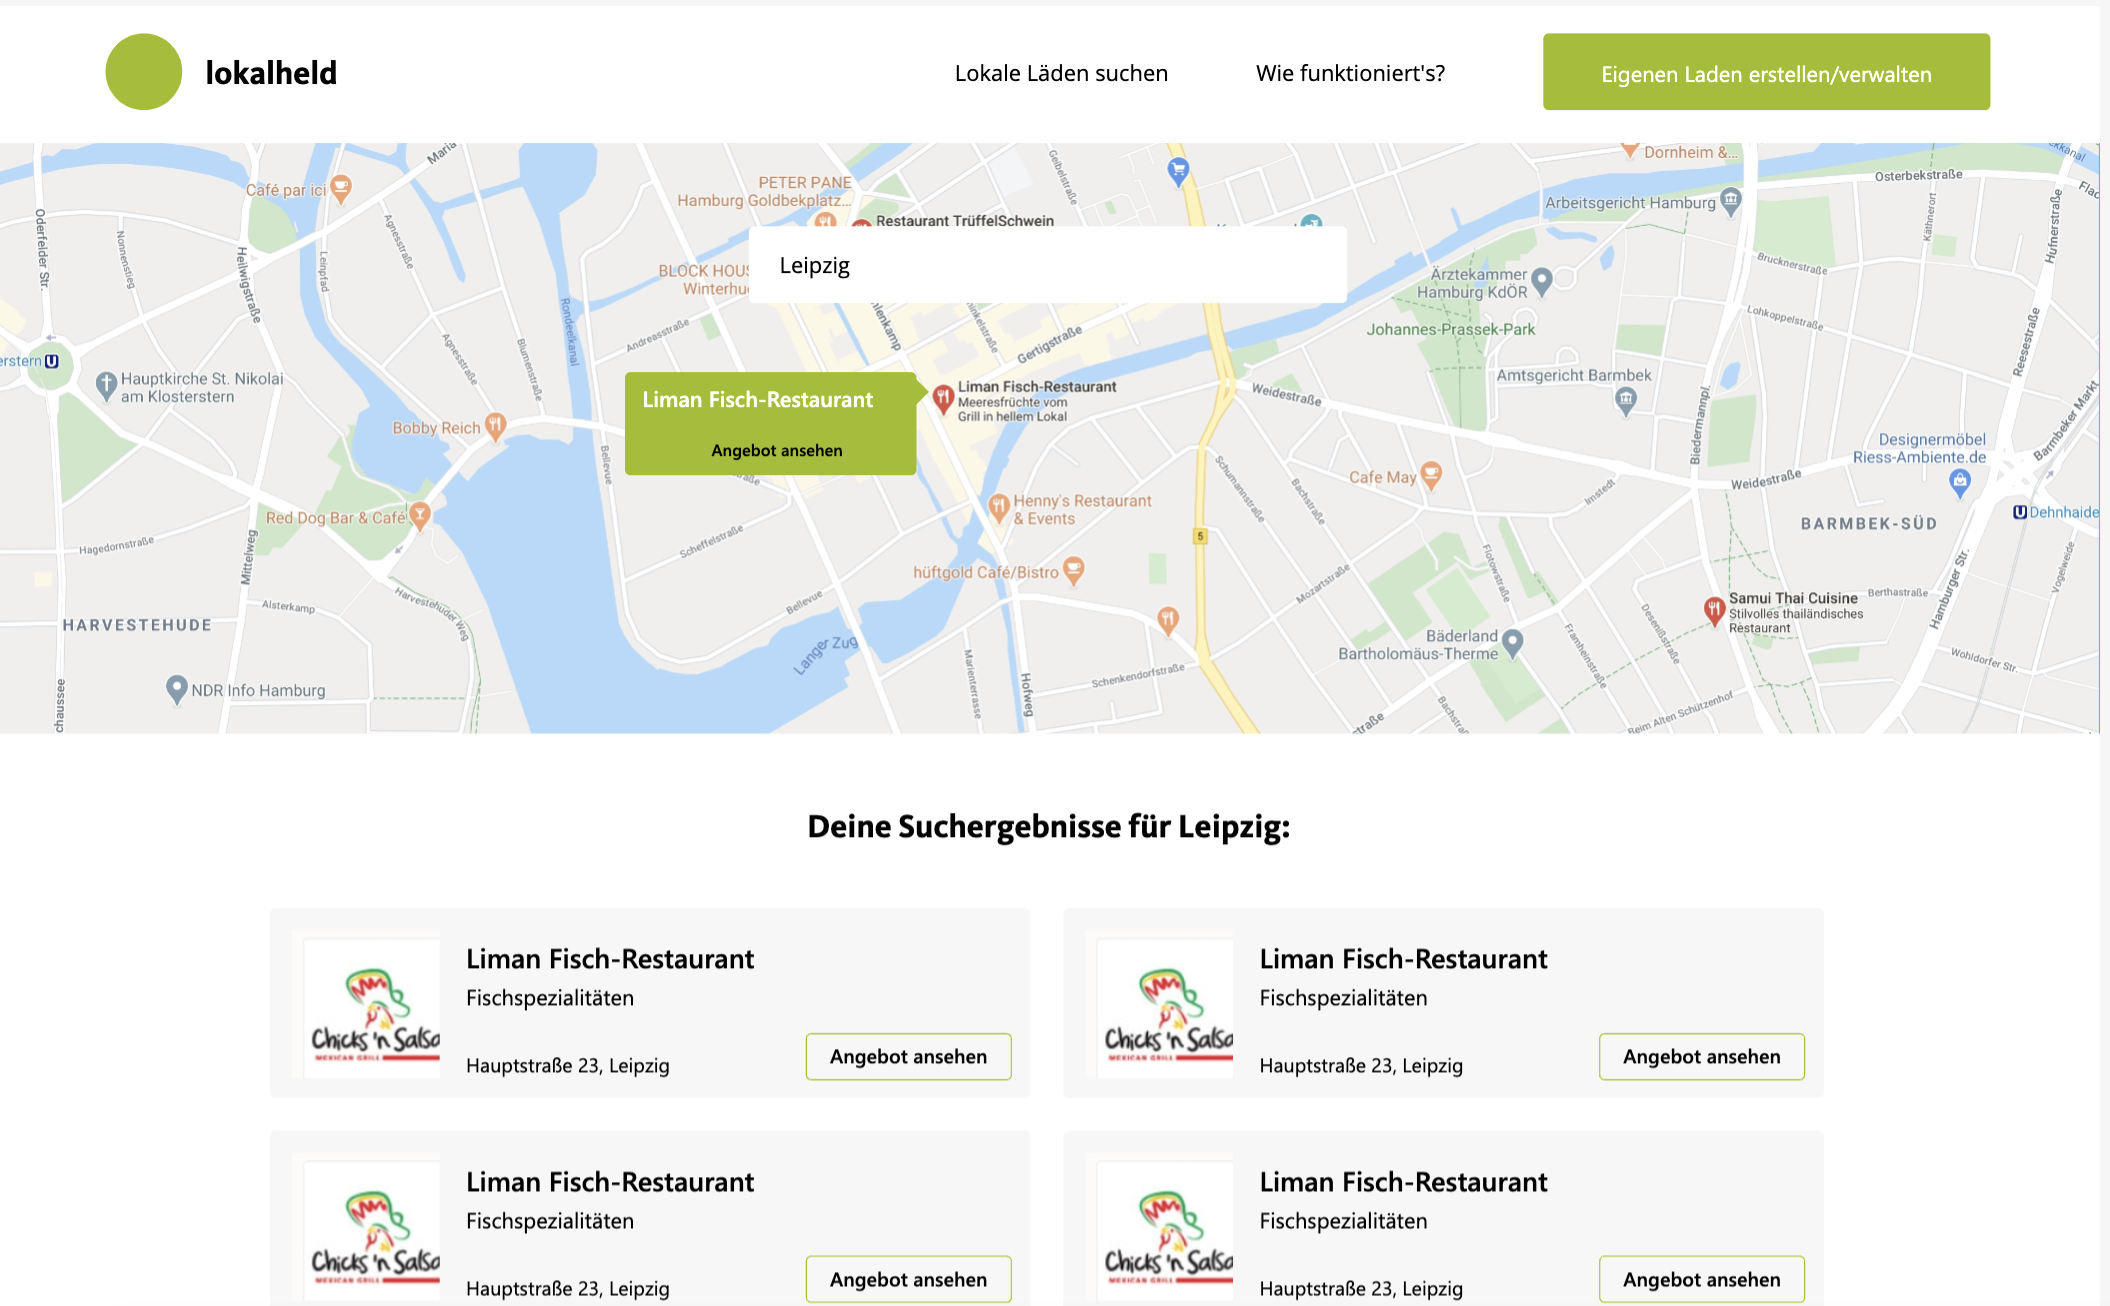
Task: Click Angebot ansehen in the bottom-left result card
Action: click(x=908, y=1279)
